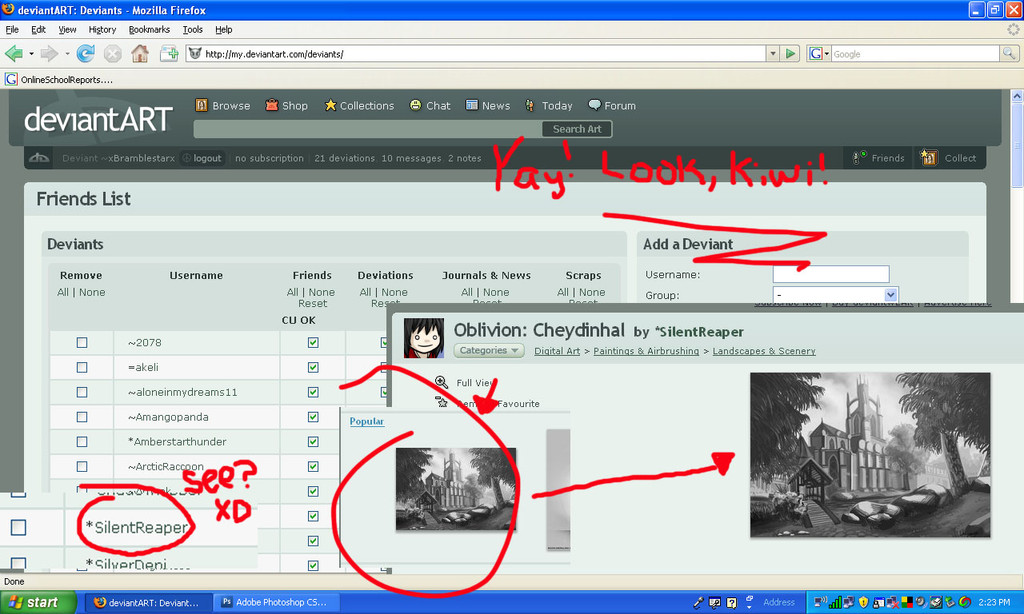1024x614 pixels.
Task: Click the Friends icon in the user bar
Action: (859, 157)
